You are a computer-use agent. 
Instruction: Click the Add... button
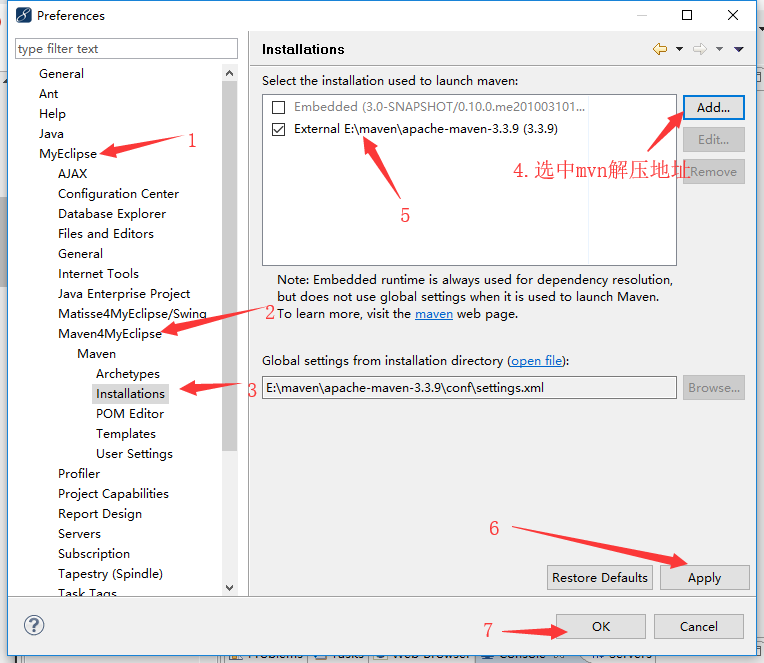coord(713,108)
